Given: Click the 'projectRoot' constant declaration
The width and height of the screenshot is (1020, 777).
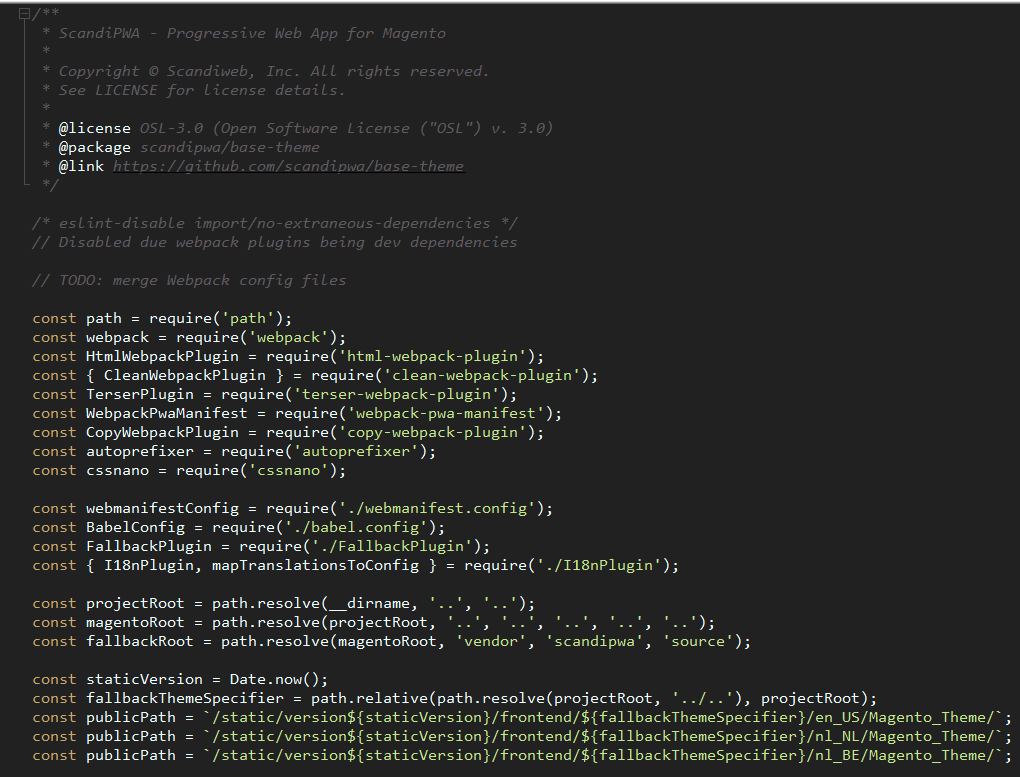Looking at the screenshot, I should click(284, 603).
